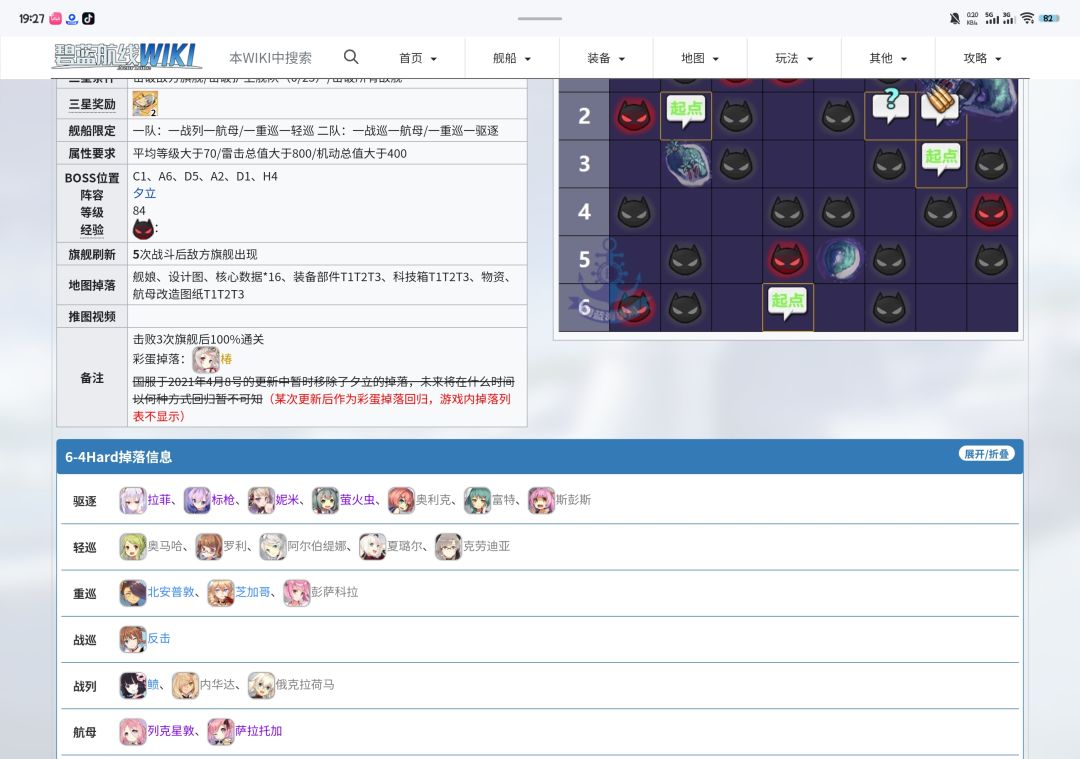Viewport: 1080px width, 759px height.
Task: Click the 6-4Hard掉落信息 panel header
Action: pyautogui.click(x=539, y=457)
